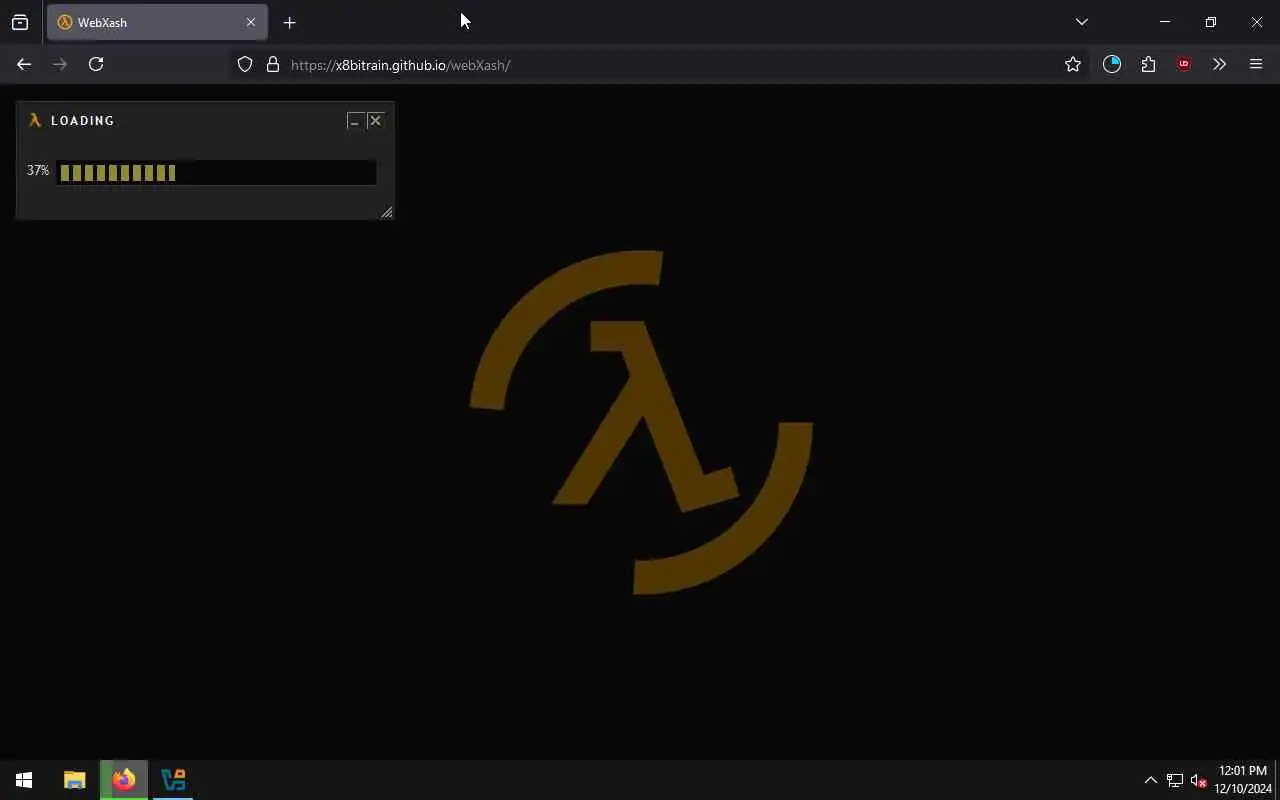1280x800 pixels.
Task: Show hidden system tray icons
Action: tap(1150, 780)
